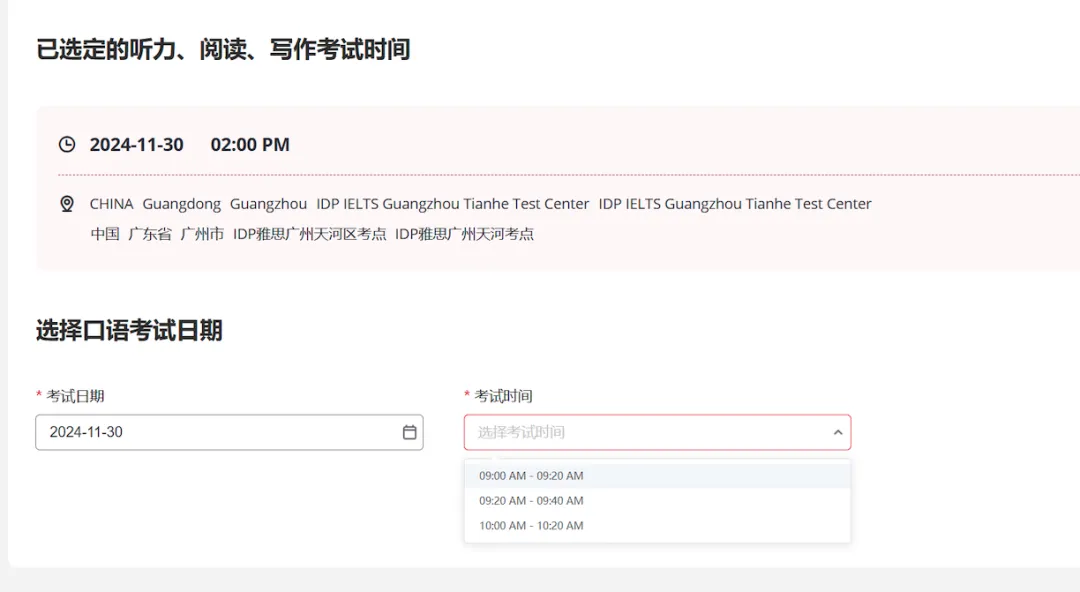
Task: Click the clock icon beside 2024-11-30
Action: [67, 144]
